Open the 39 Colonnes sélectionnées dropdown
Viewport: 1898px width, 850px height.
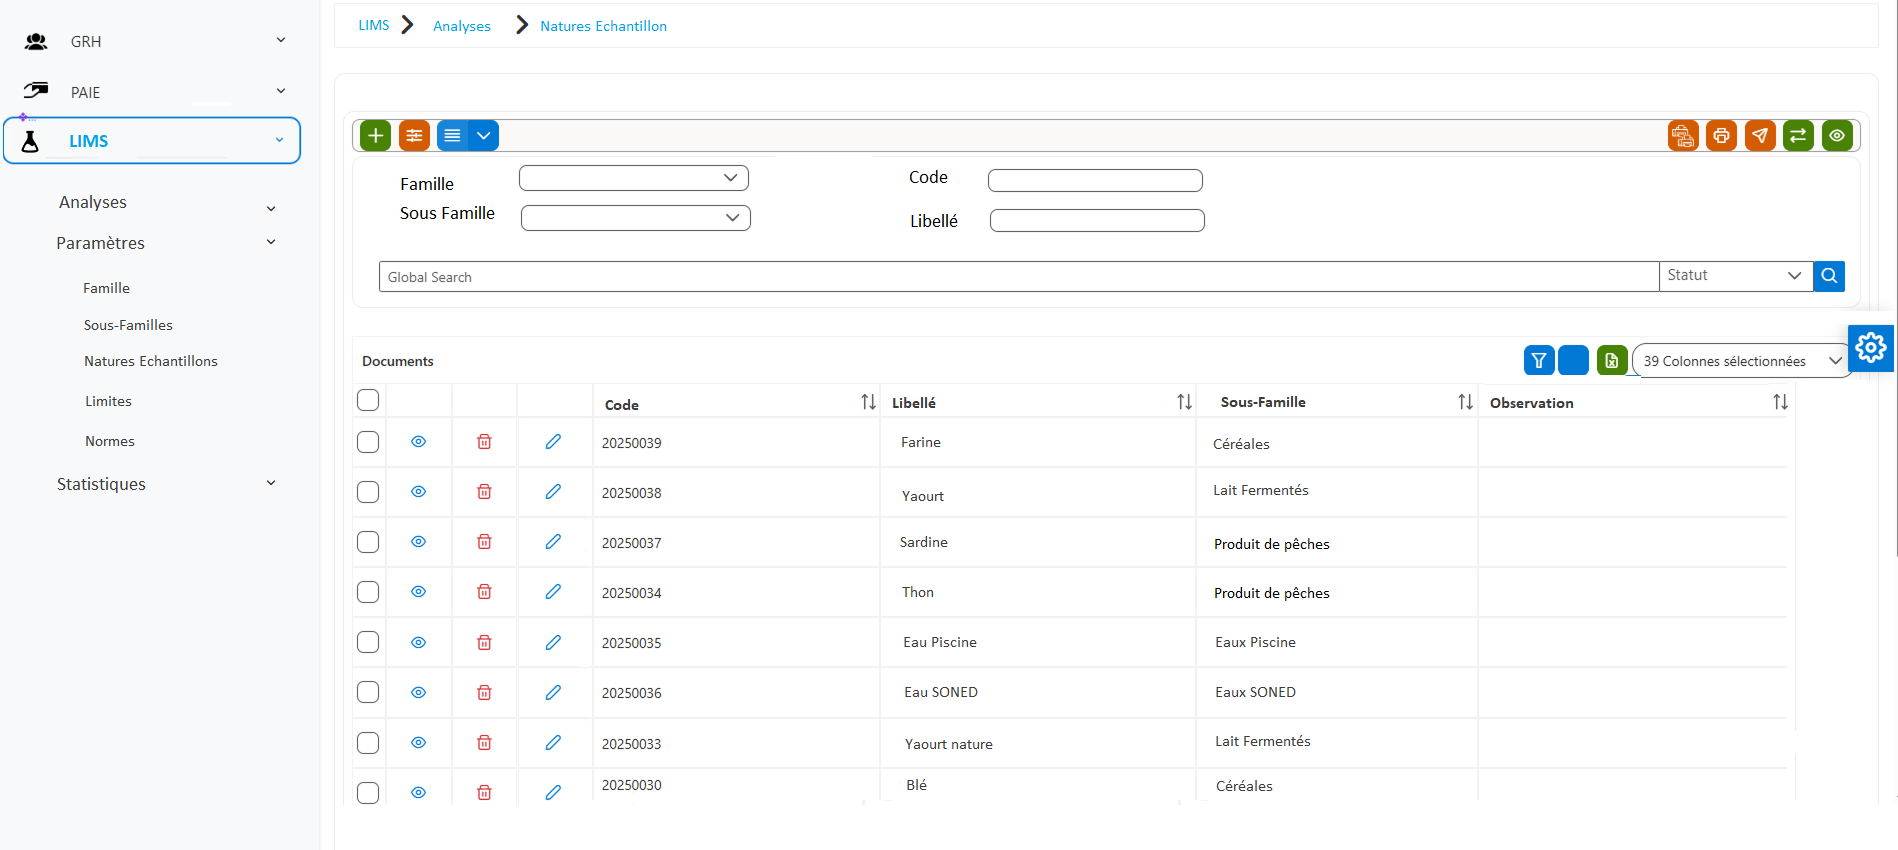tap(1740, 361)
